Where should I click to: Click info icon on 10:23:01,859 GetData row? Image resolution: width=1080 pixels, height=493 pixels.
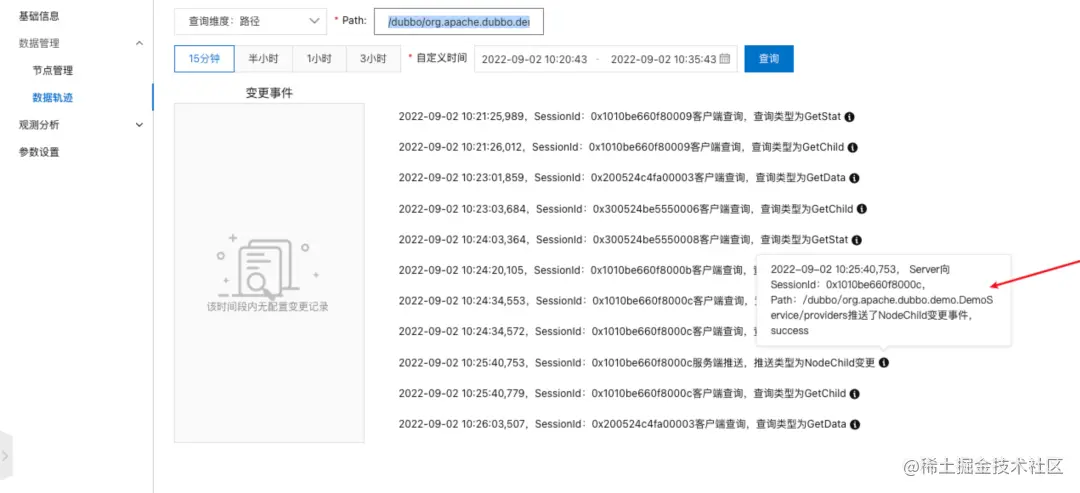854,178
